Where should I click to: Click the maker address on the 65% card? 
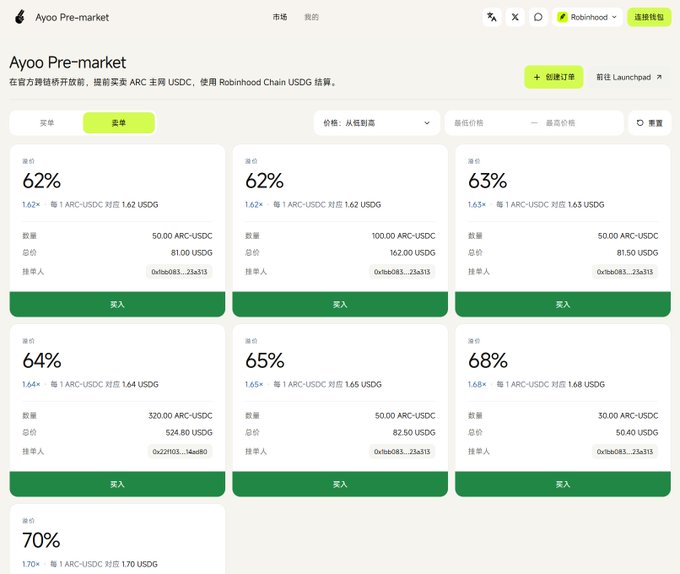(402, 452)
